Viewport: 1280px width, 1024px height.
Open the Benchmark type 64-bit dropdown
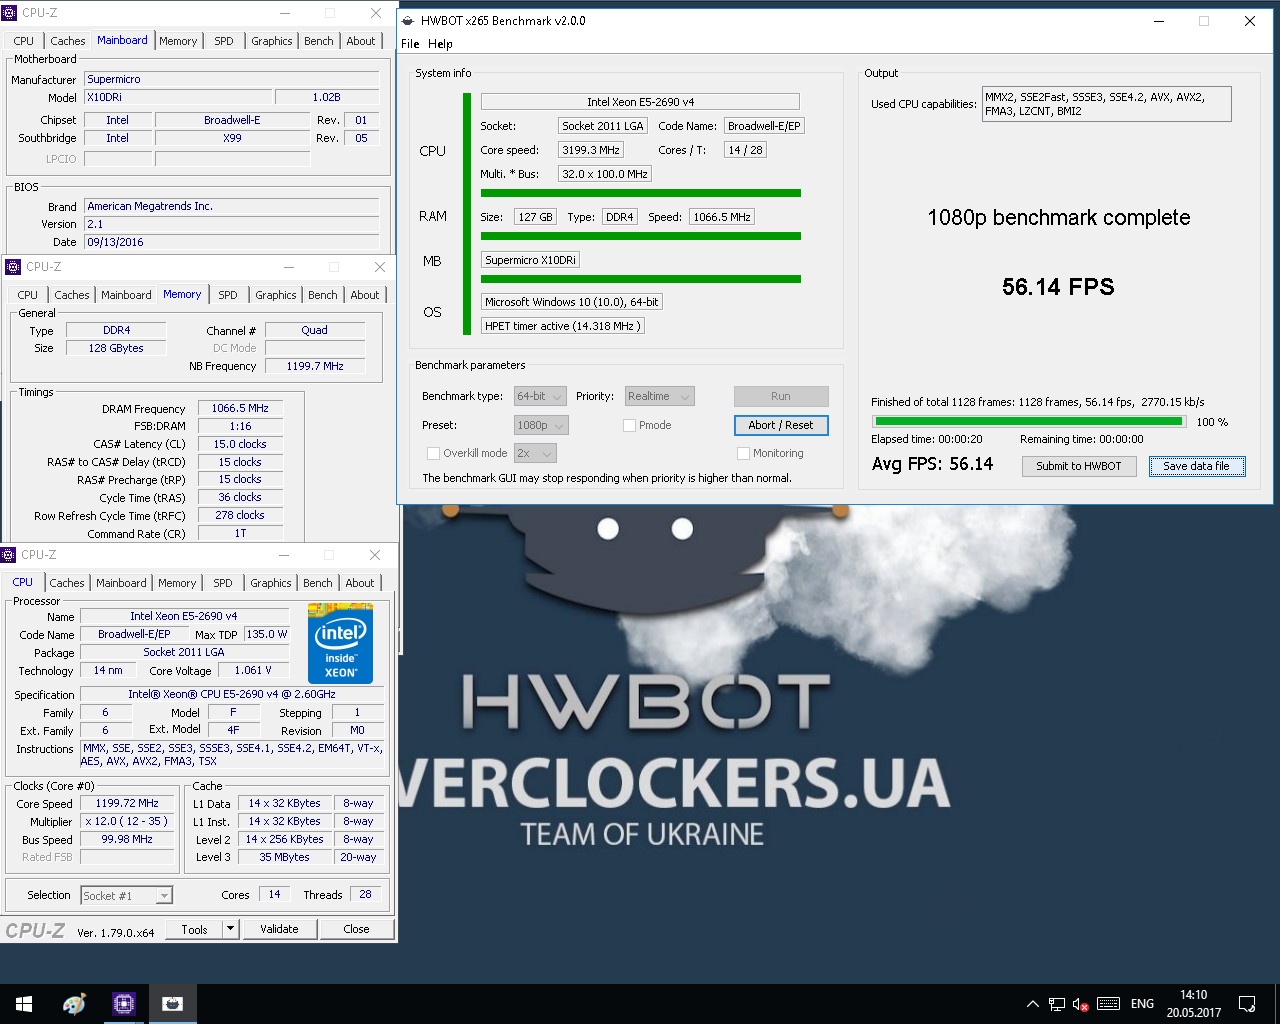(x=541, y=396)
